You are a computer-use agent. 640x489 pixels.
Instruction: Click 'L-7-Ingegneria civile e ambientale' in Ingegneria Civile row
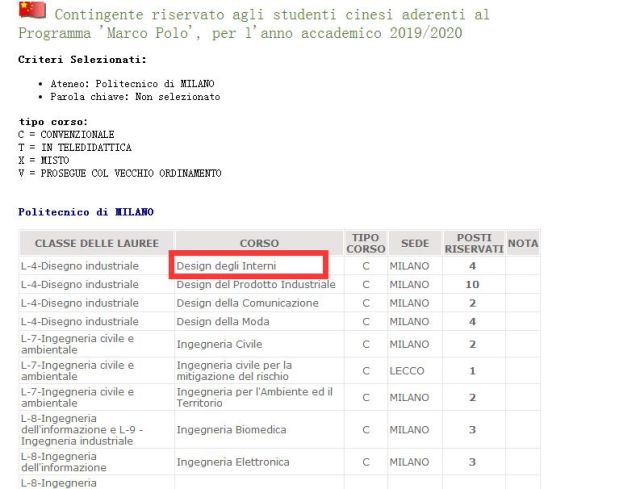(78, 344)
